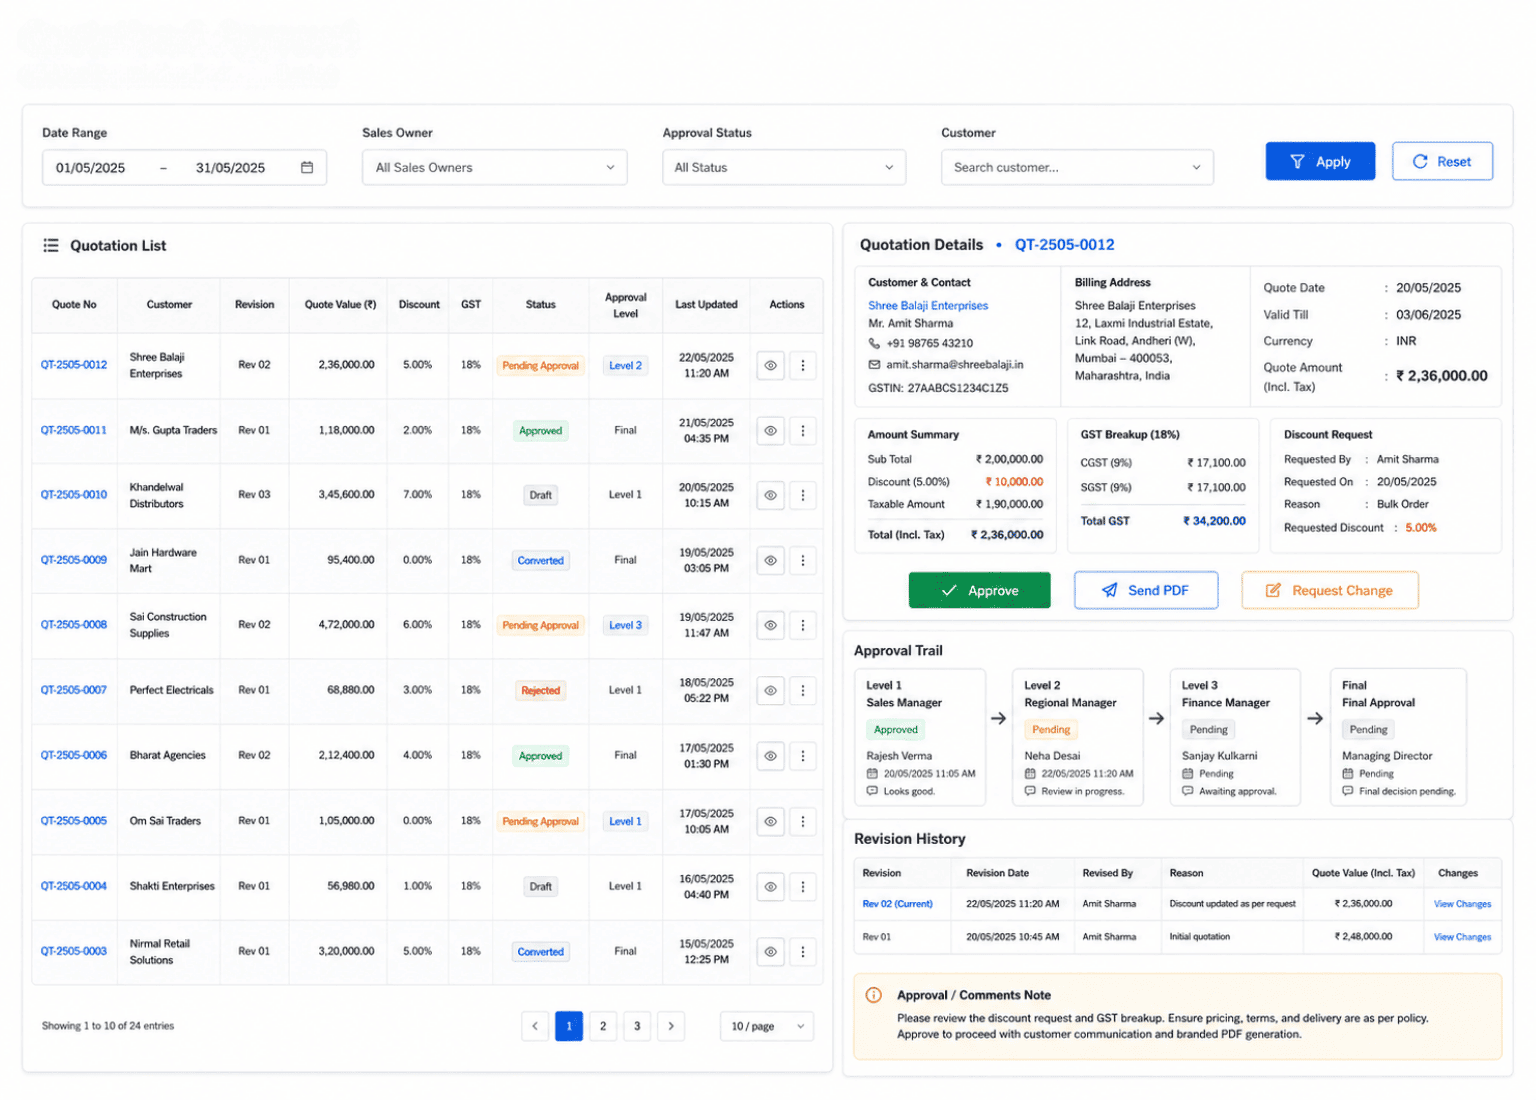Click Level 2 Regional Manager approval card
1536x1100 pixels.
click(1078, 737)
